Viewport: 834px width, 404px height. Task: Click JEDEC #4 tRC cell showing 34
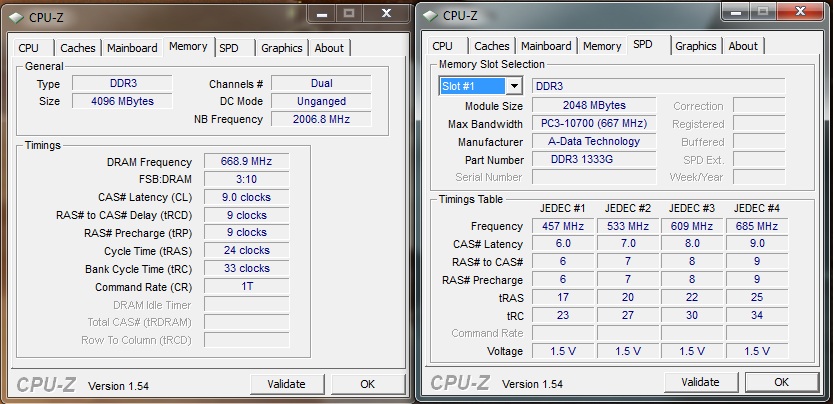pyautogui.click(x=757, y=315)
